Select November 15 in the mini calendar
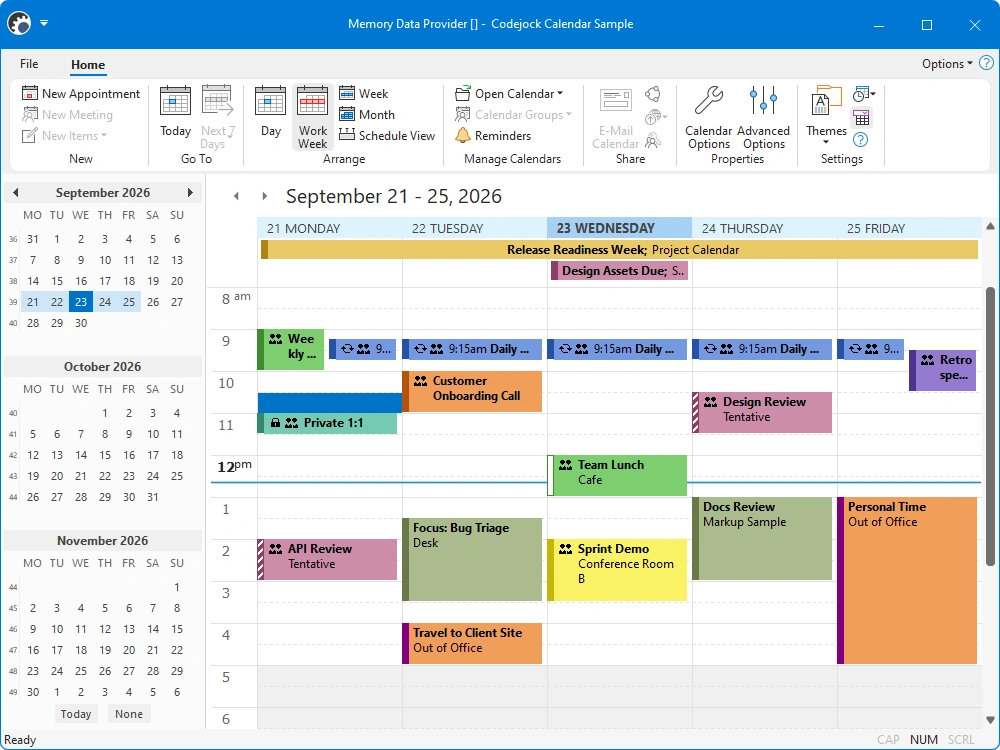Image resolution: width=1000 pixels, height=750 pixels. click(177, 629)
